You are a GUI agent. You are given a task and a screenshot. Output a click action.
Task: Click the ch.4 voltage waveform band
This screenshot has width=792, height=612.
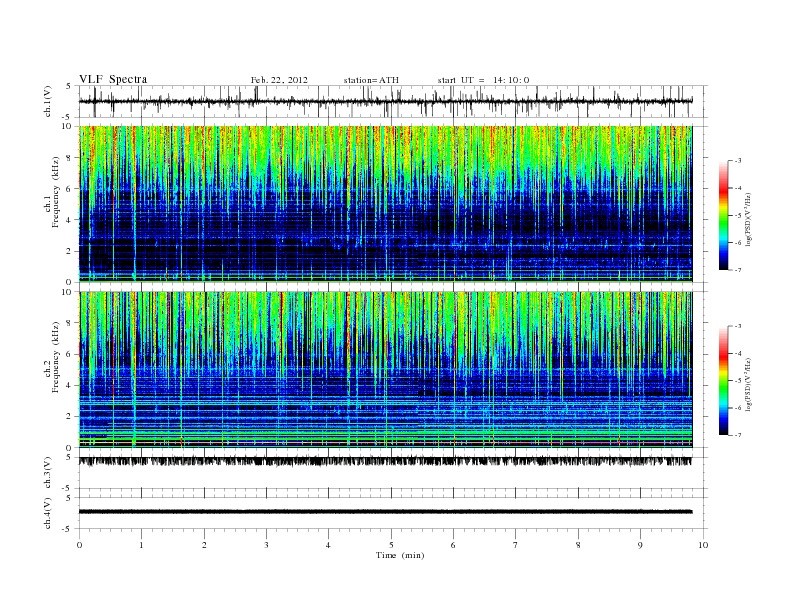385,512
